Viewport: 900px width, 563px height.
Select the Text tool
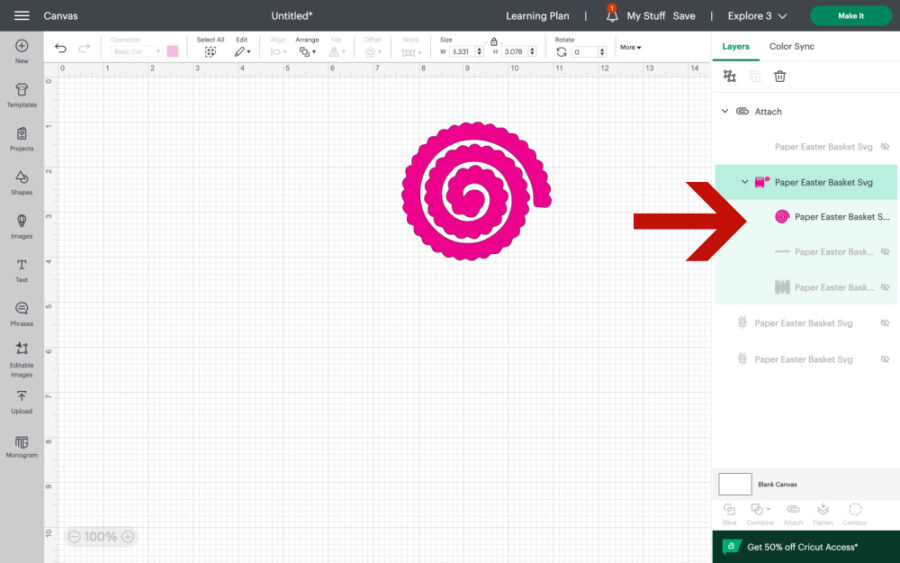(21, 269)
